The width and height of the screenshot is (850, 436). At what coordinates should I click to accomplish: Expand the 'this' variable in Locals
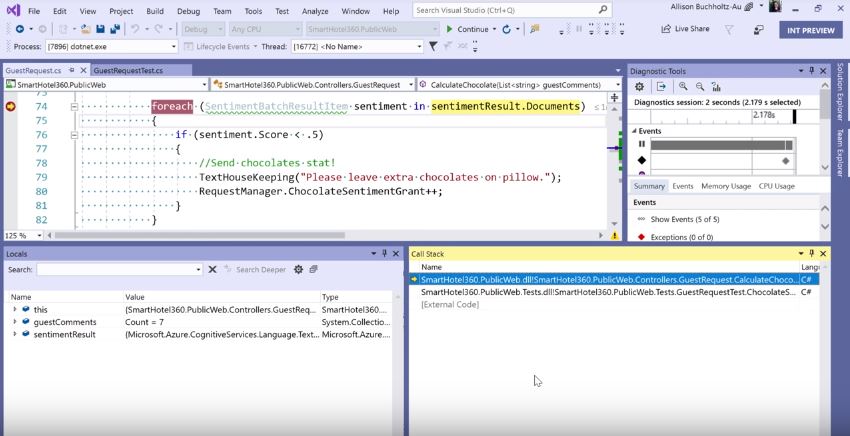pos(15,309)
